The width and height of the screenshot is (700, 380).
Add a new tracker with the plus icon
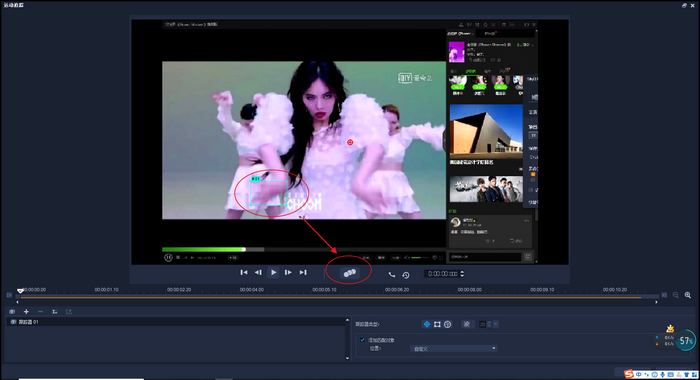tap(26, 312)
